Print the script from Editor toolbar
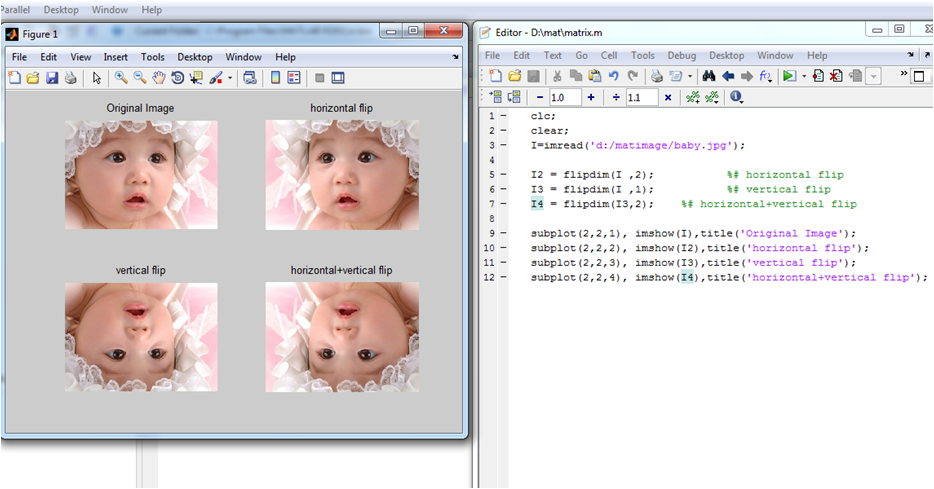The image size is (934, 489). point(657,76)
